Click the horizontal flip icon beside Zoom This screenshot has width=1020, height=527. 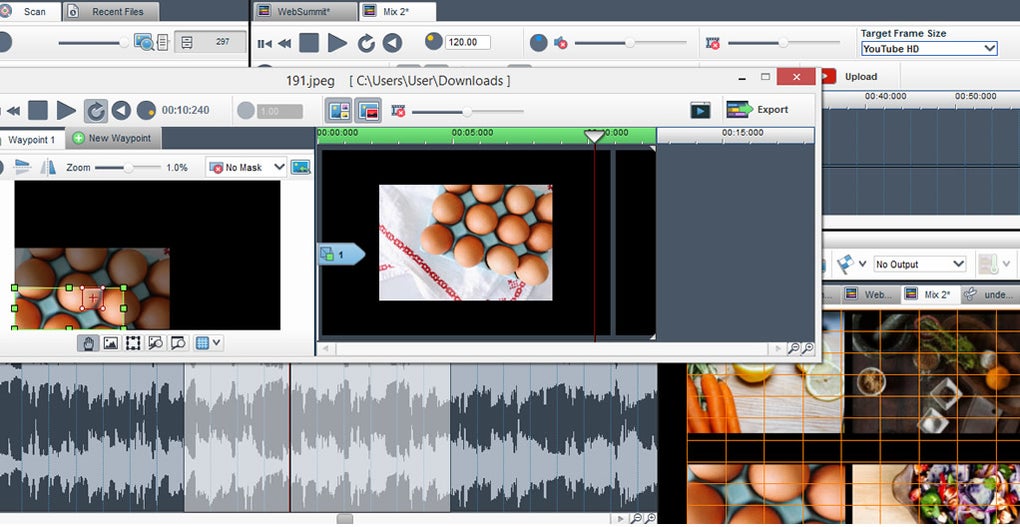(x=23, y=167)
